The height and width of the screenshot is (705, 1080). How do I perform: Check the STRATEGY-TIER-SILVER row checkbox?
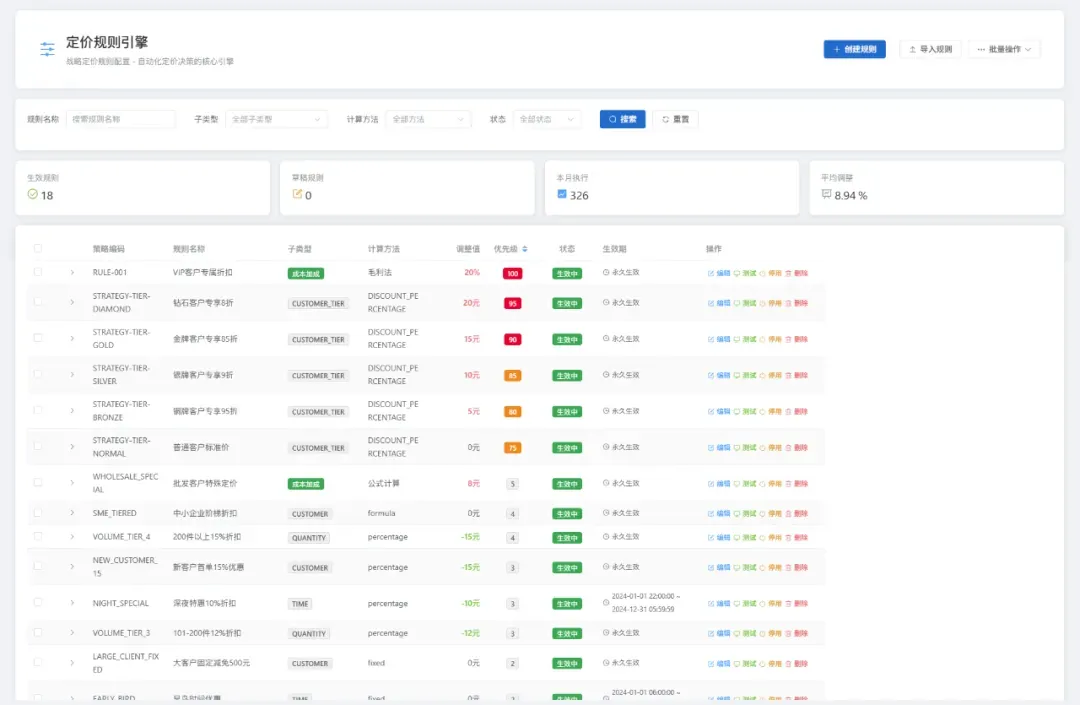pyautogui.click(x=38, y=374)
